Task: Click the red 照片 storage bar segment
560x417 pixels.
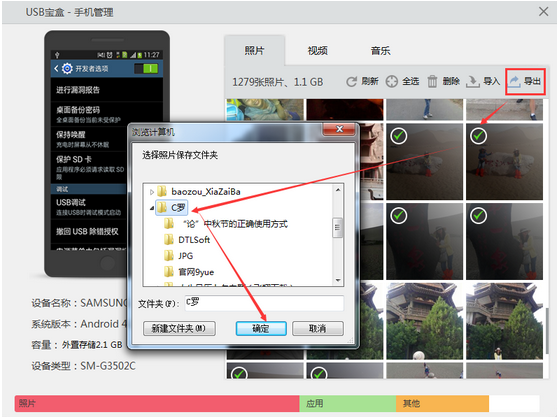Action: pos(157,403)
